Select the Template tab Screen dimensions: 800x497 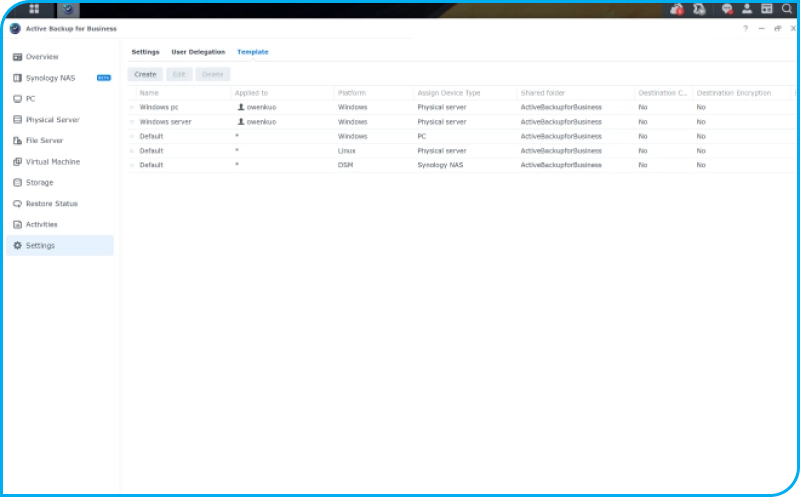click(x=253, y=52)
